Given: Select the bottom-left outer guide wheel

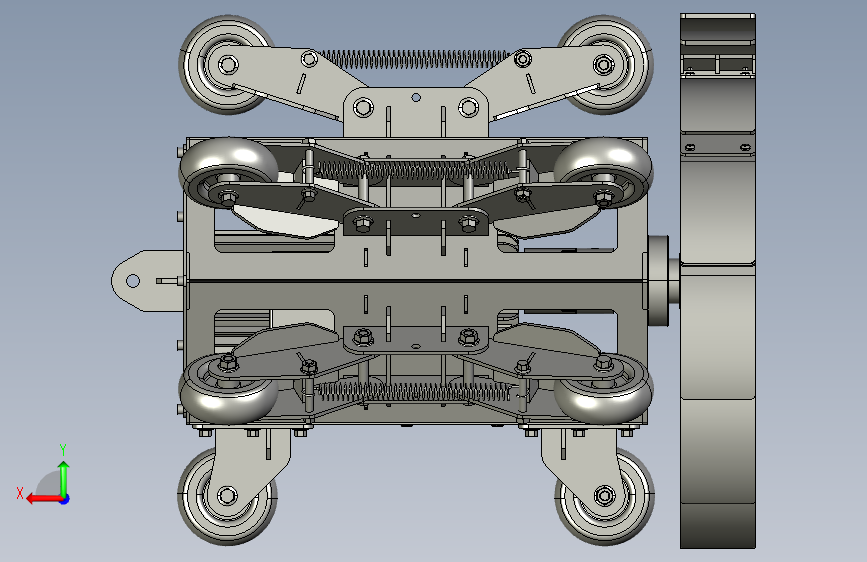Looking at the screenshot, I should pos(227,496).
